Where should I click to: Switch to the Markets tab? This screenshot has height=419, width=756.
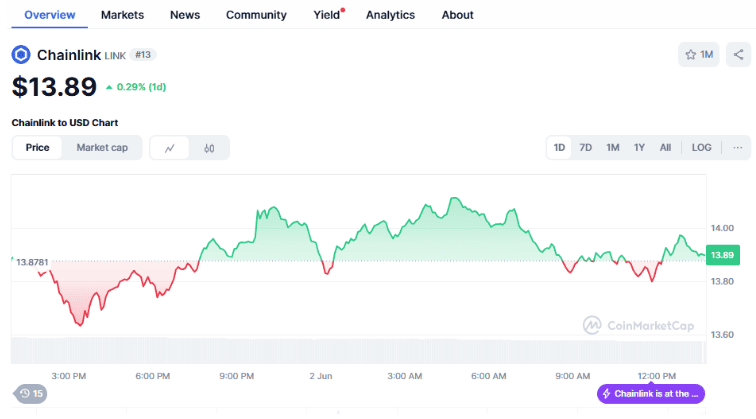tap(122, 15)
